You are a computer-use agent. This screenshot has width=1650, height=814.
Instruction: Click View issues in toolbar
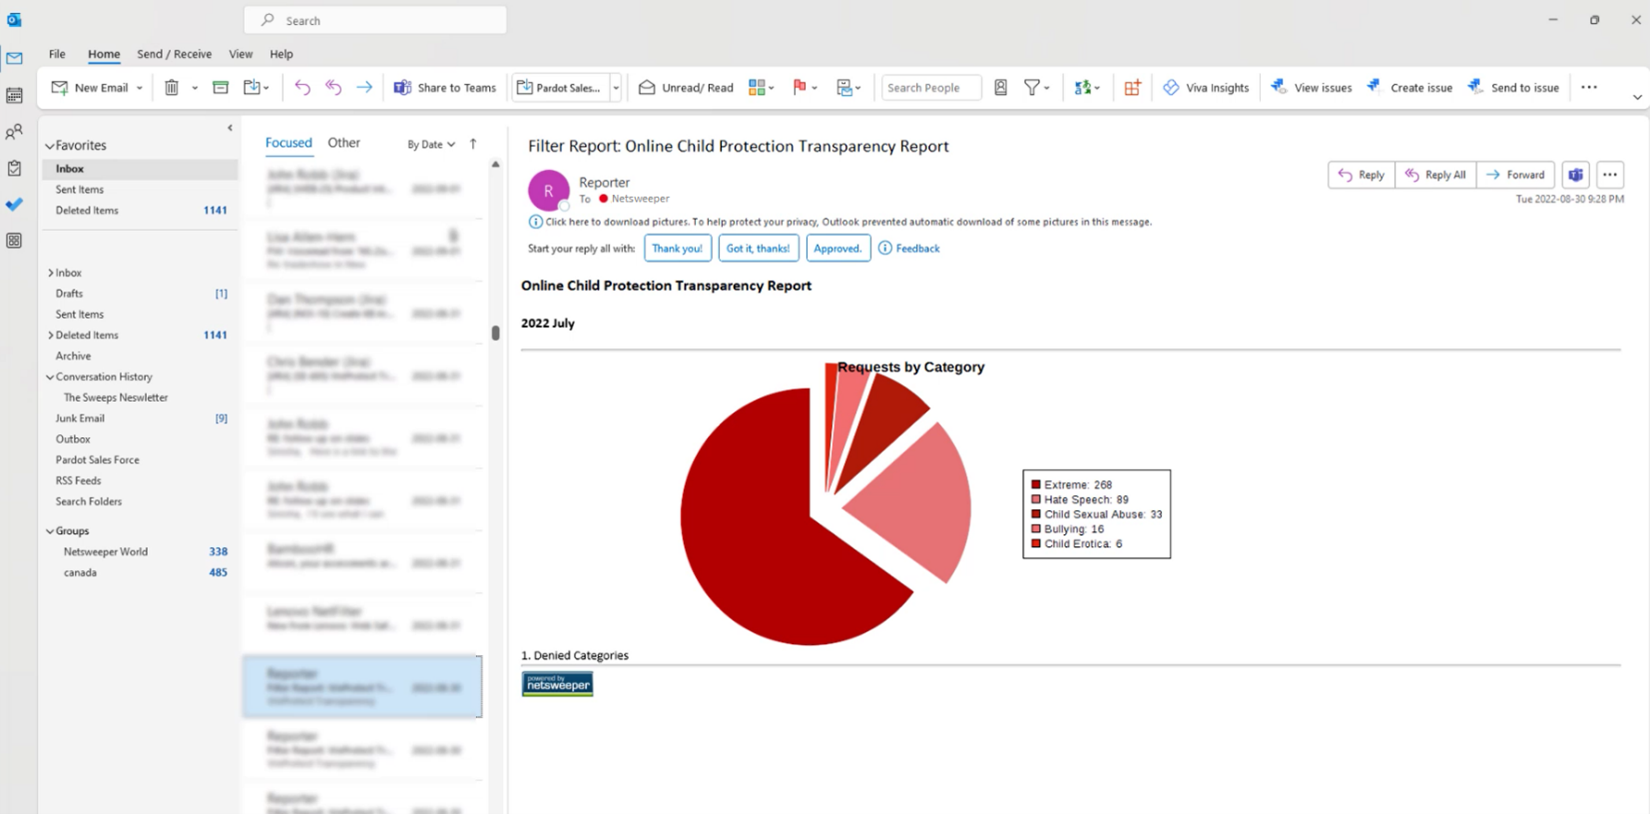coord(1311,88)
